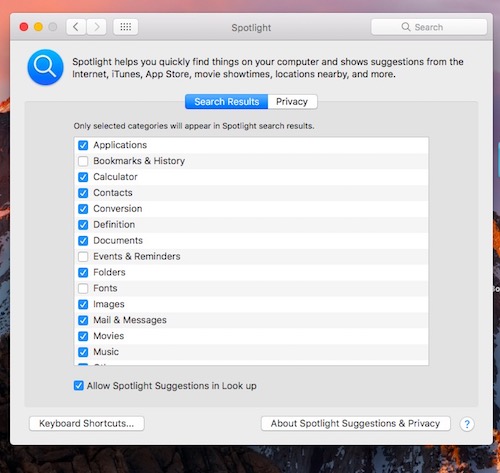Screen dimensions: 500x473
Task: Uncheck the Documents category
Action: 83,241
